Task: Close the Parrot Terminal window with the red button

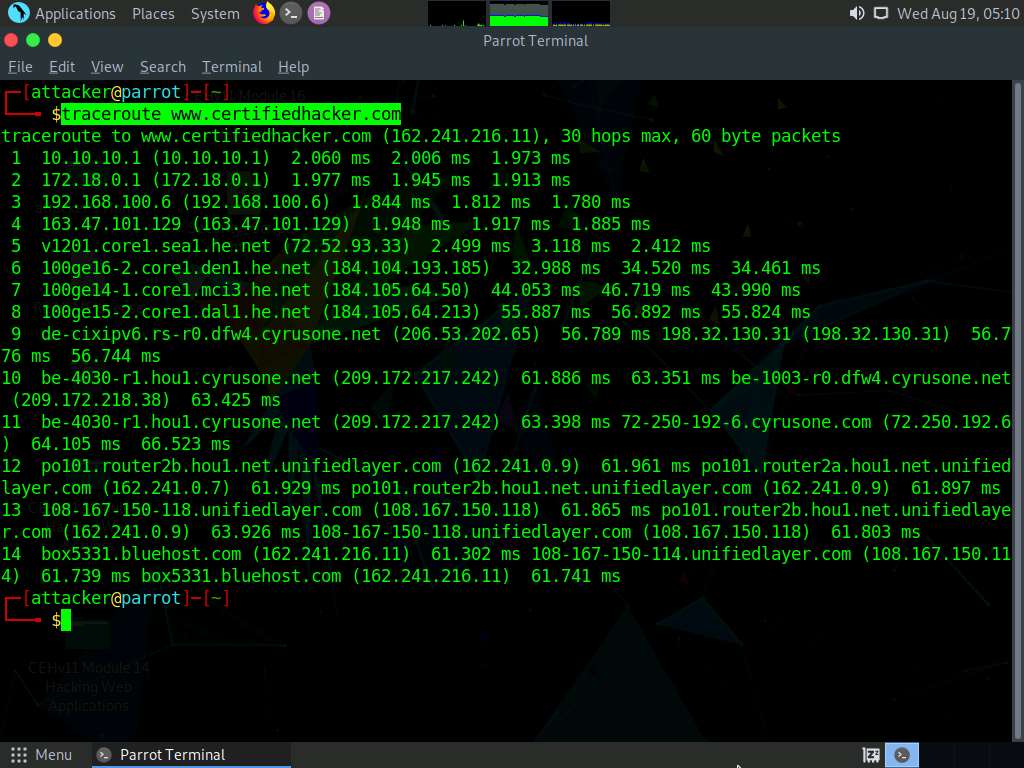Action: tap(10, 40)
